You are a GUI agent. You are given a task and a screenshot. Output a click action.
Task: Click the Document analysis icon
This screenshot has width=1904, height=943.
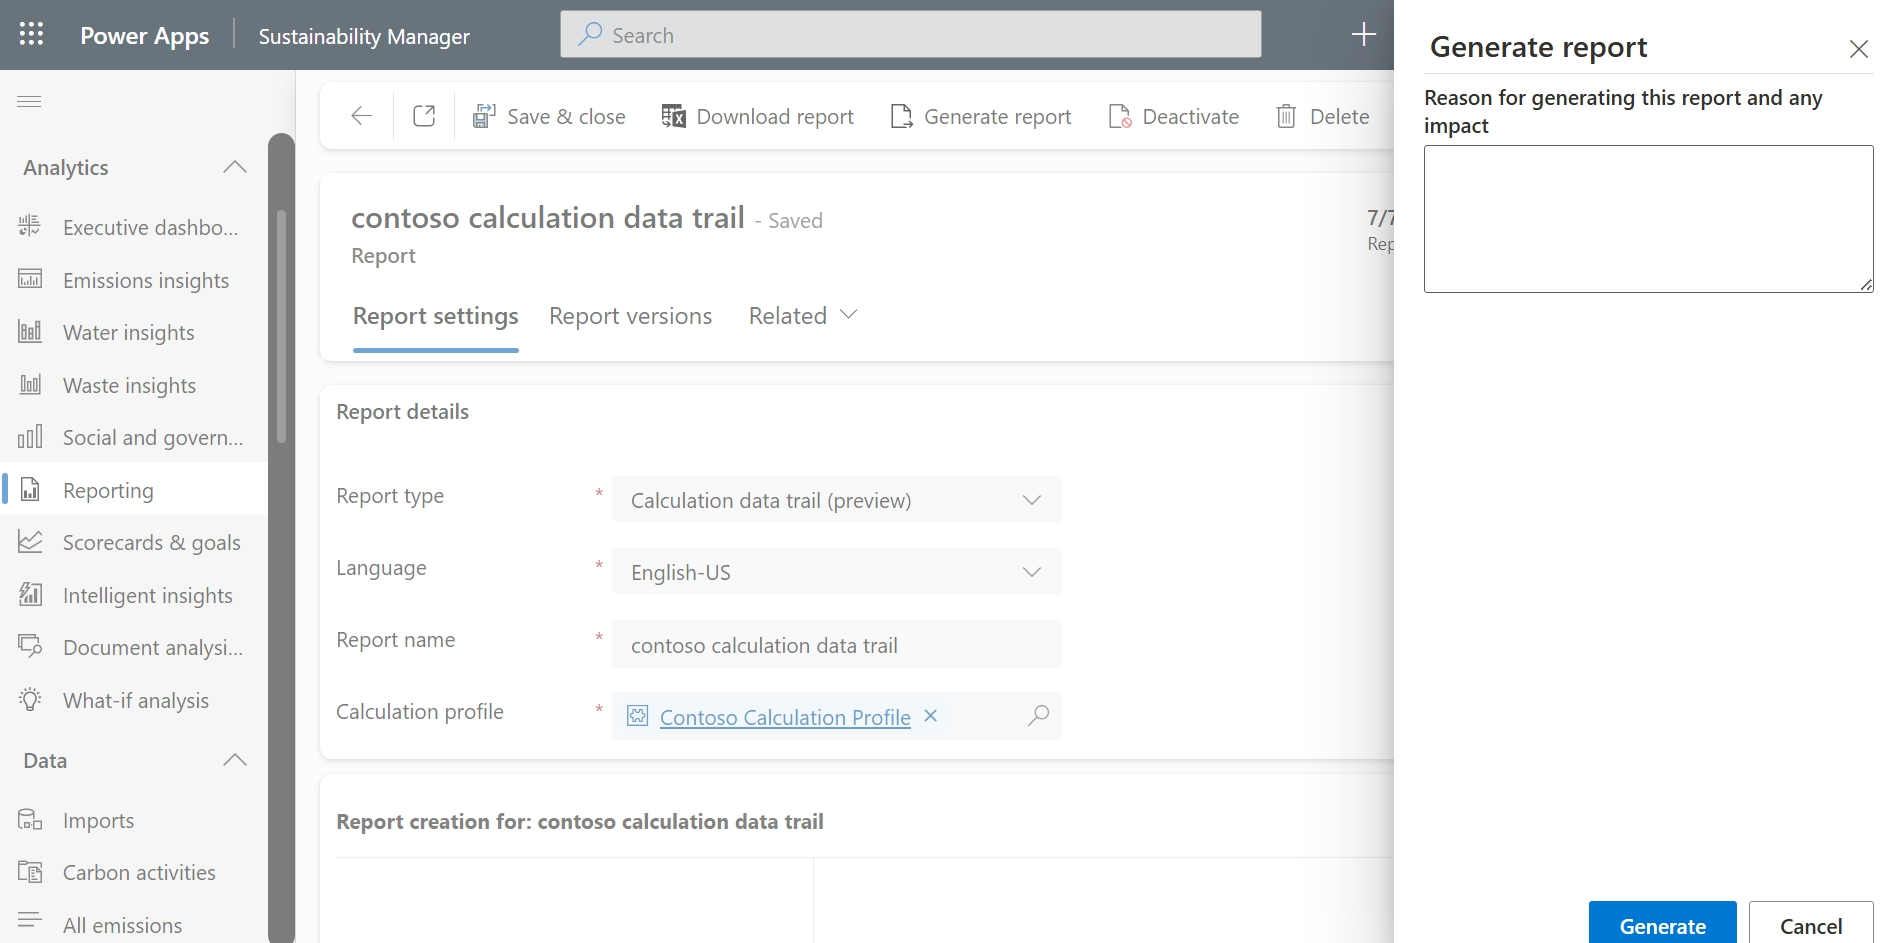[30, 646]
